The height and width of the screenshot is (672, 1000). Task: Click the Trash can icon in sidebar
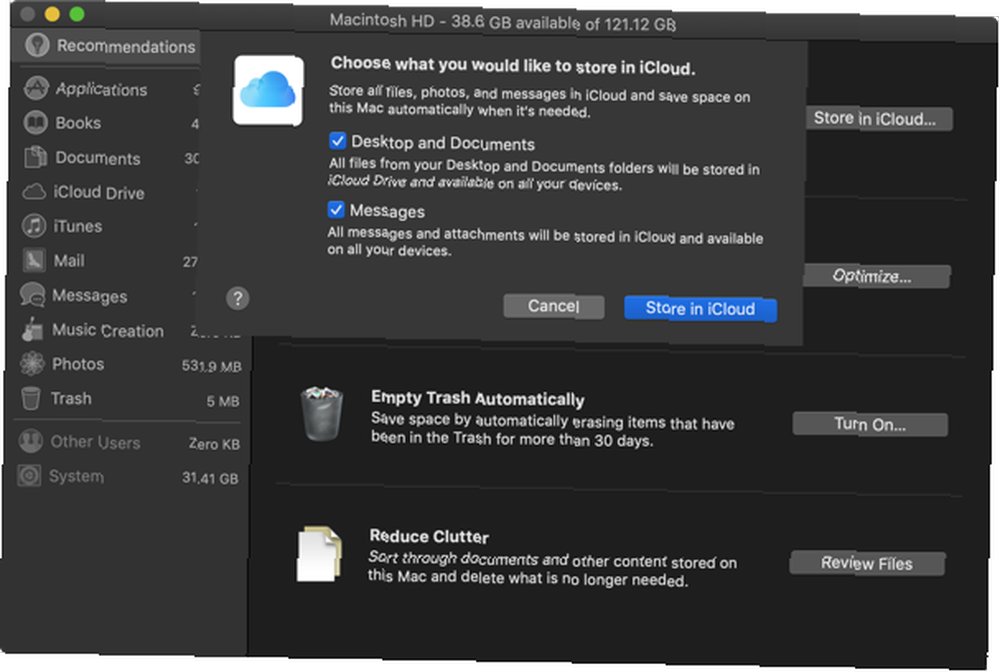coord(31,398)
